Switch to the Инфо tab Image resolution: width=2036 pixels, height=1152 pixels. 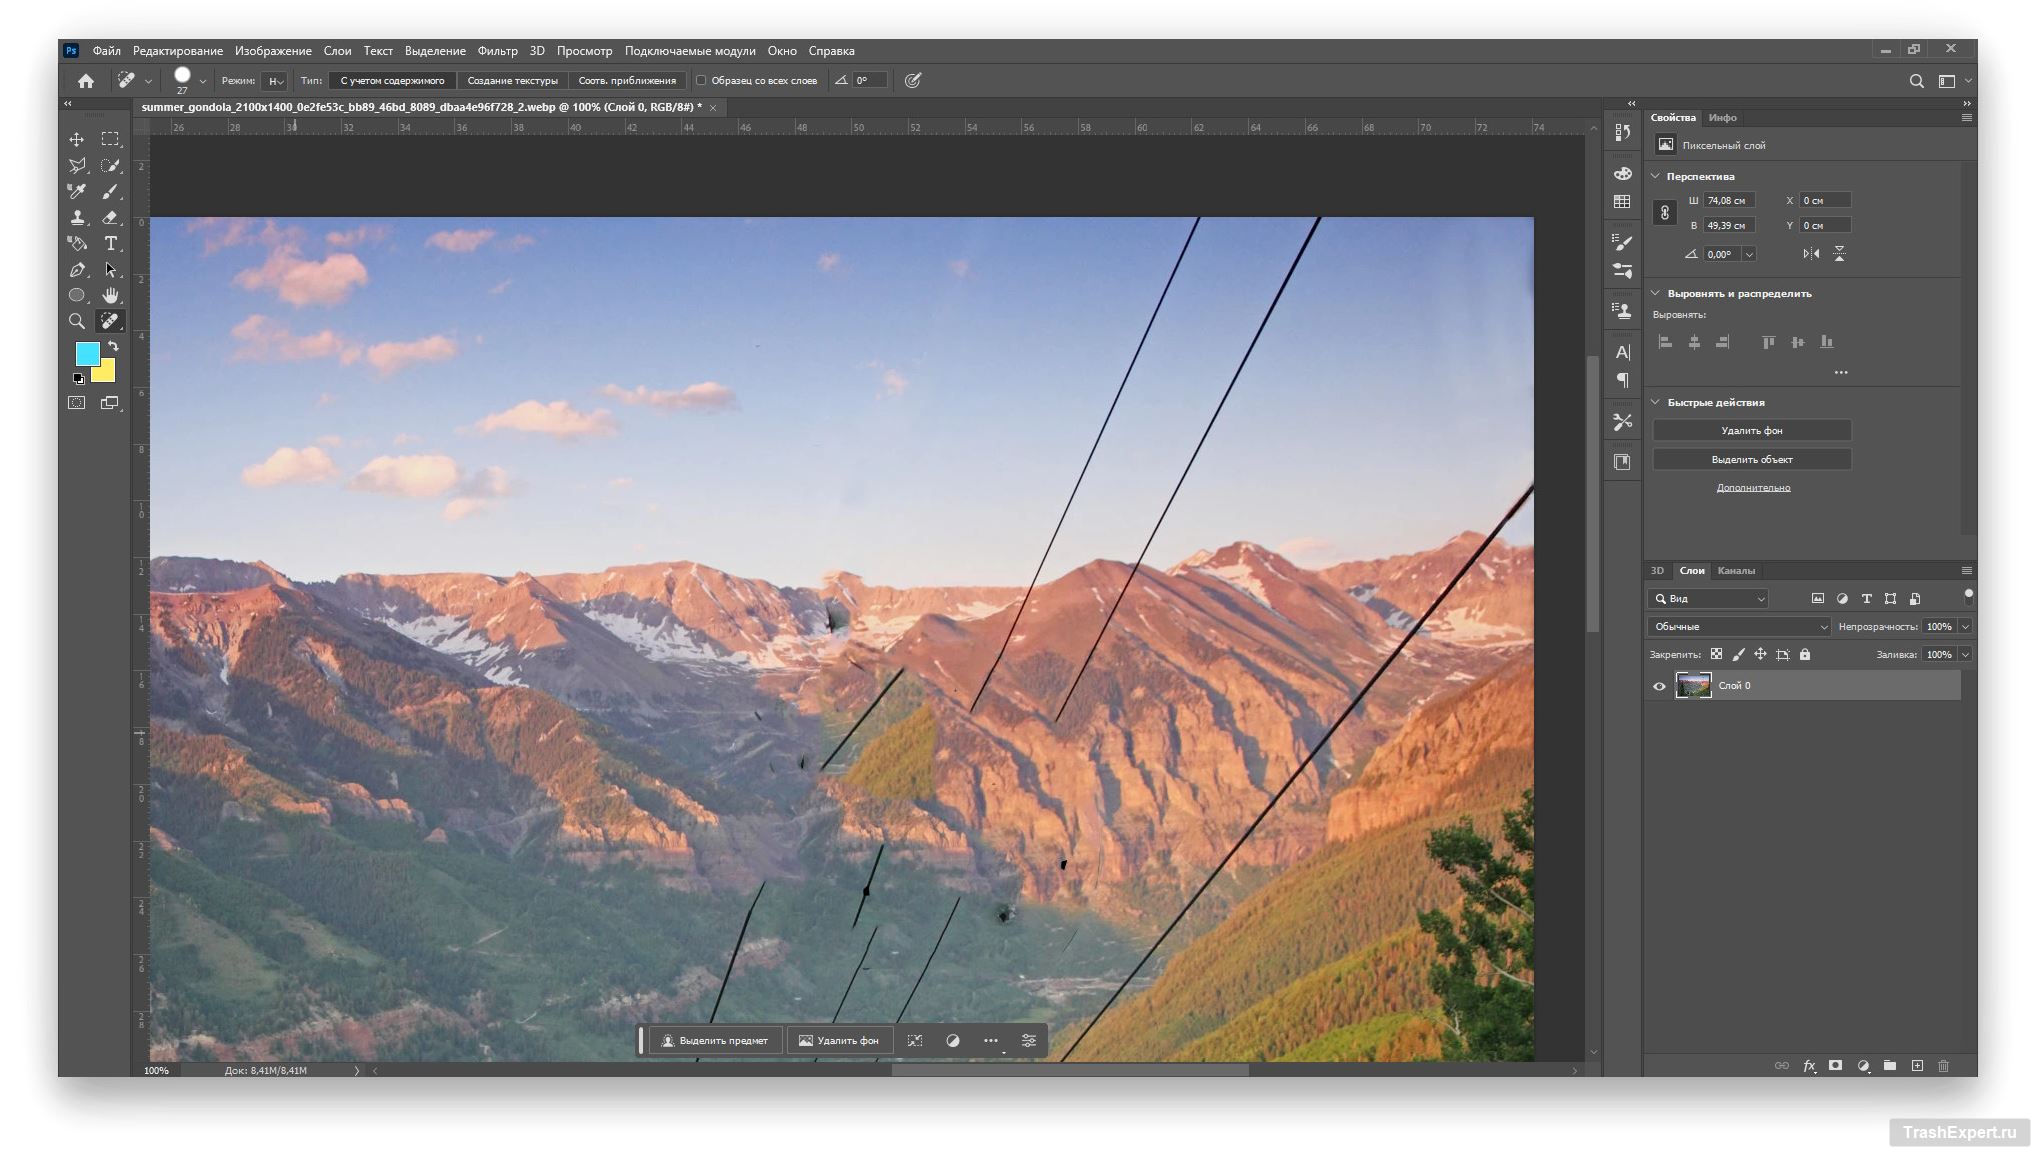click(1722, 118)
